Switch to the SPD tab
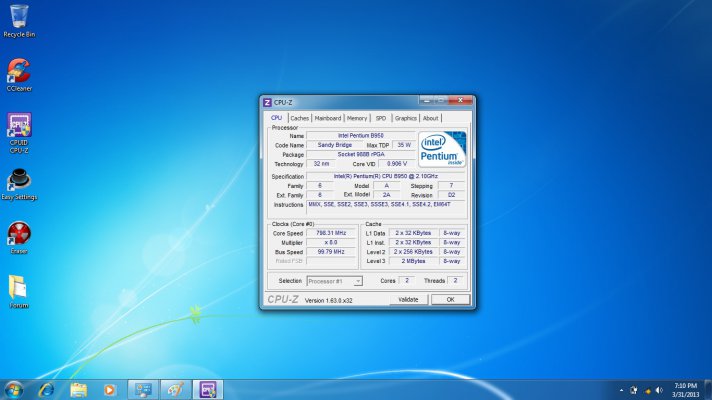Screen dimensions: 712x400 tap(381, 118)
